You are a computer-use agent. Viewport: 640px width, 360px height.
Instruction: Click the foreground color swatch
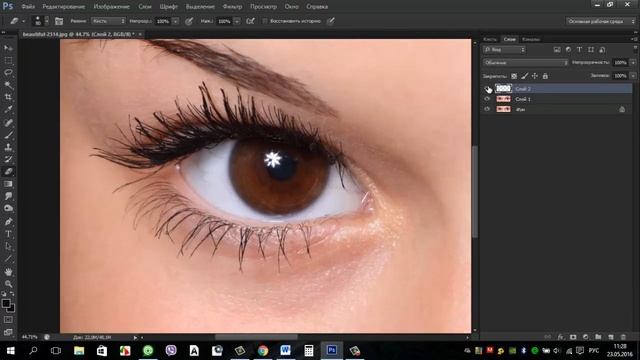(6, 304)
